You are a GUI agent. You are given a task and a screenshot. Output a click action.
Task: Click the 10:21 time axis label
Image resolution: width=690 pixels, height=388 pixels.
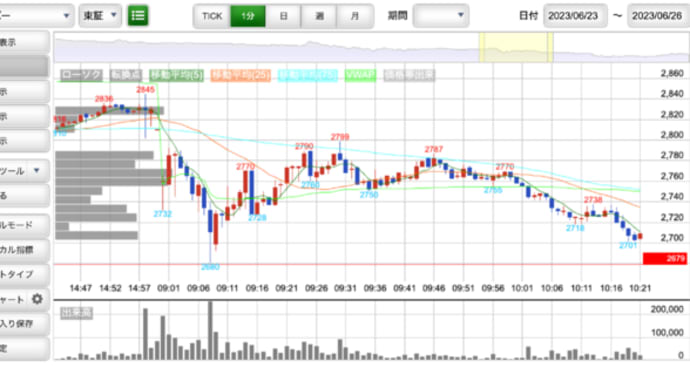click(640, 288)
